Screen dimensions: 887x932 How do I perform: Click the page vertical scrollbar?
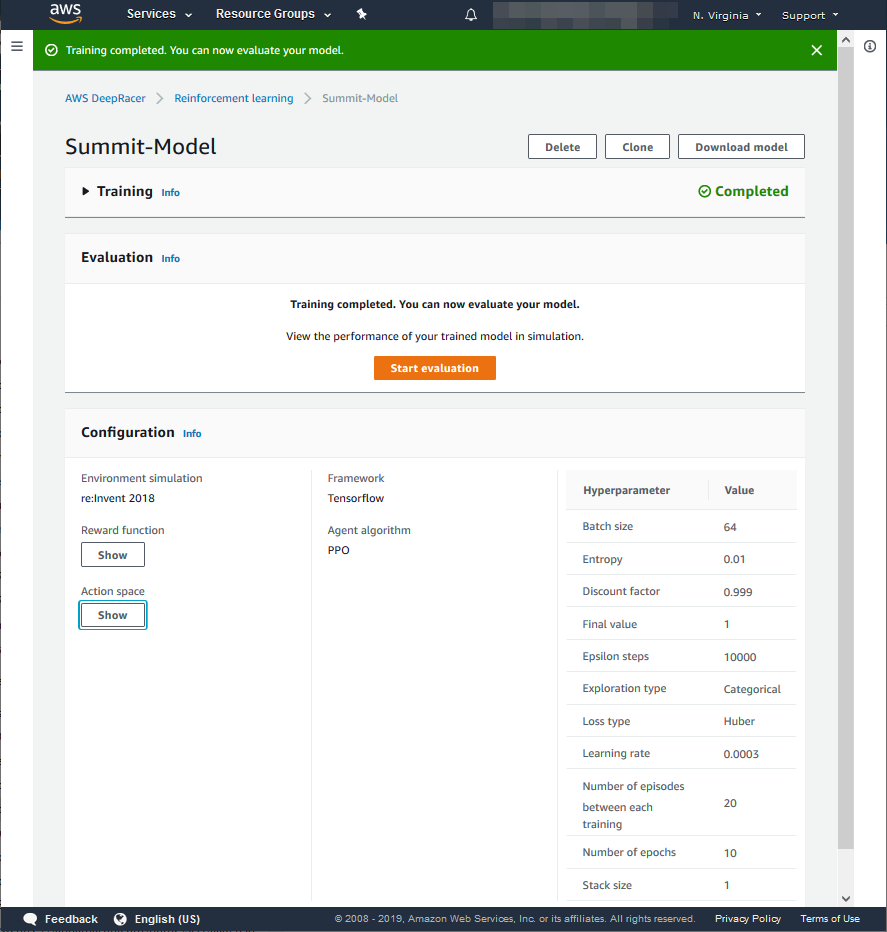(x=846, y=450)
